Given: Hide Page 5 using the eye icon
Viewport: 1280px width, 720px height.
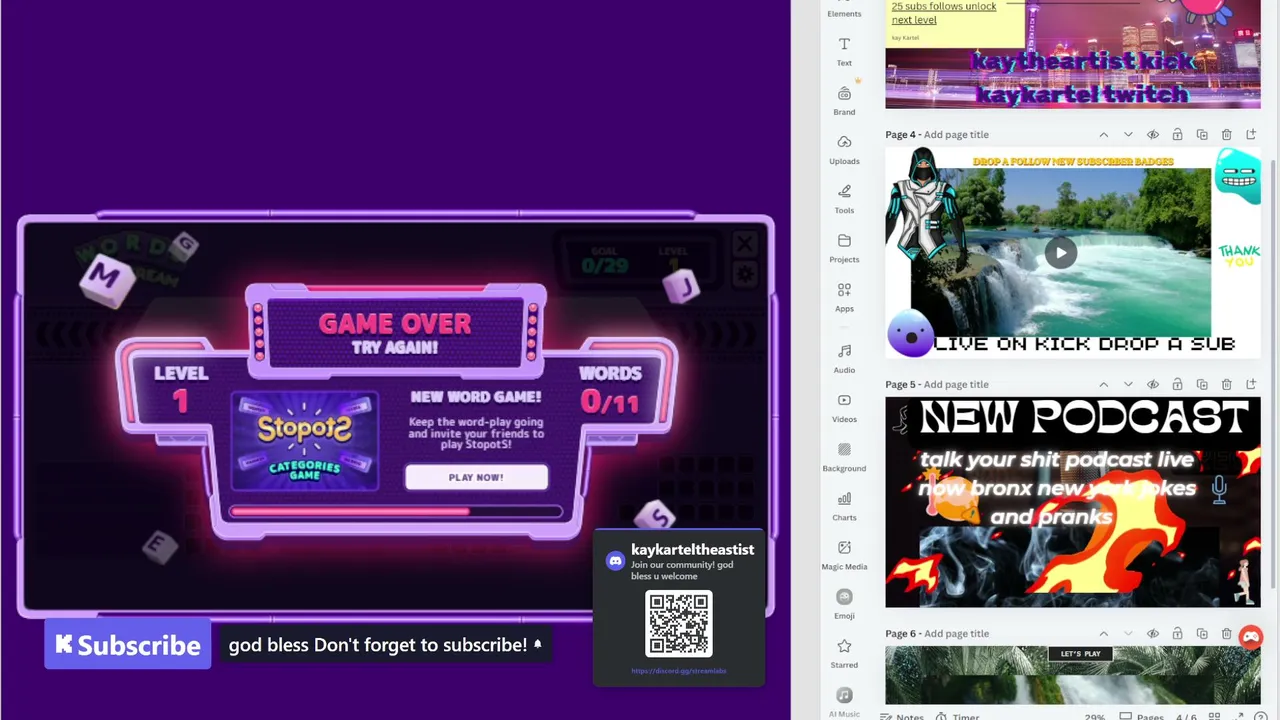Looking at the screenshot, I should point(1153,384).
